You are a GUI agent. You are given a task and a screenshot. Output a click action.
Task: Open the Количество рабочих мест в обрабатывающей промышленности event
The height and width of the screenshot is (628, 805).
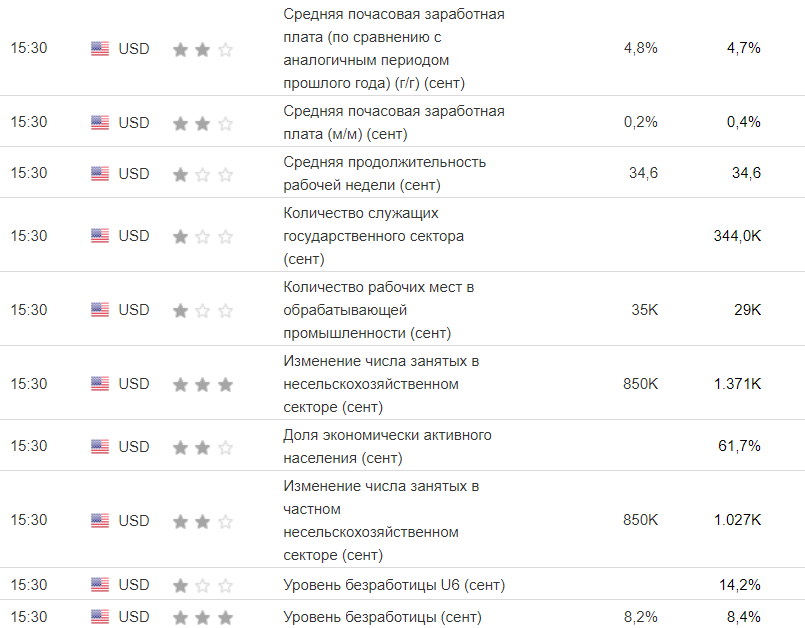[x=377, y=310]
